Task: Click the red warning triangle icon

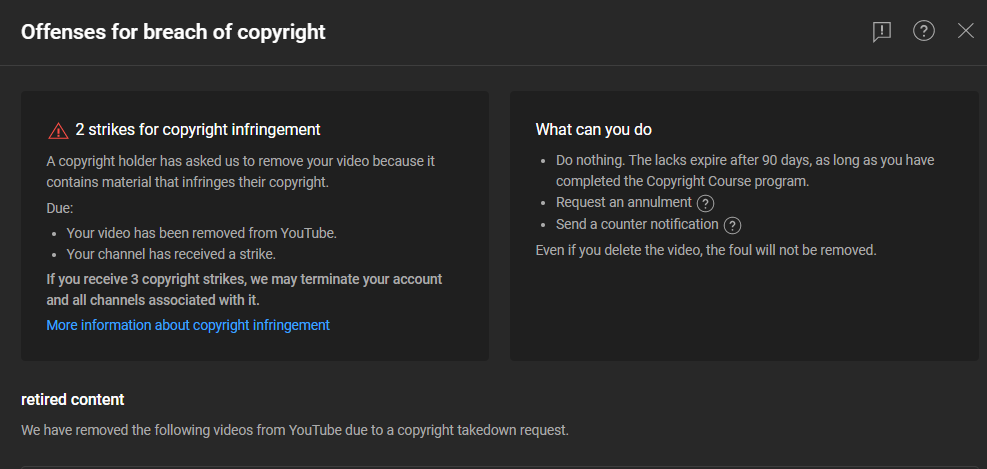Action: pyautogui.click(x=58, y=130)
